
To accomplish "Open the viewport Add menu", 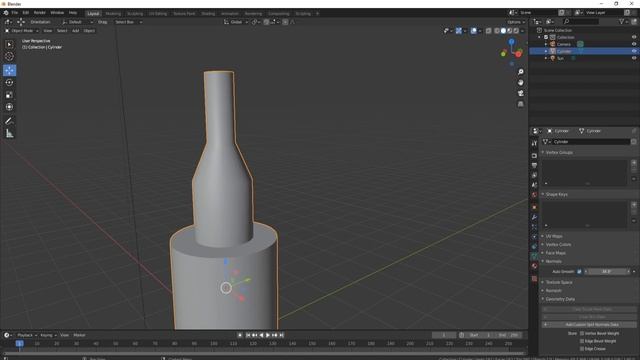I will point(76,31).
